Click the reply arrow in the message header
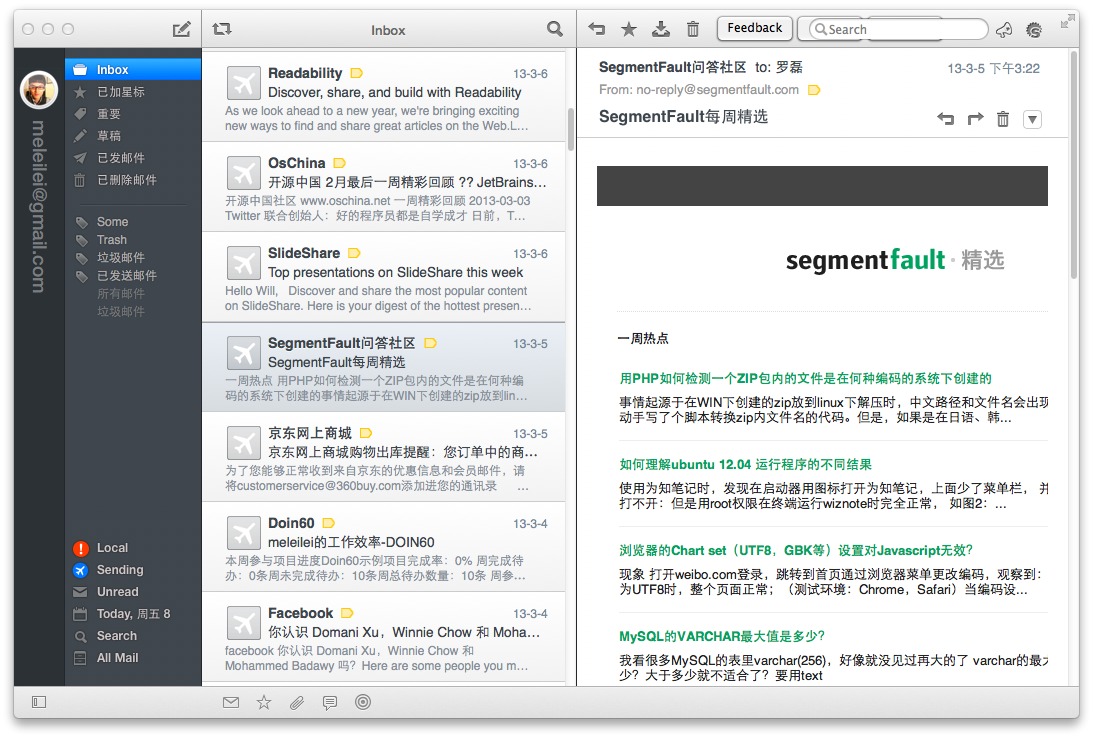Image resolution: width=1093 pixels, height=738 pixels. click(945, 119)
